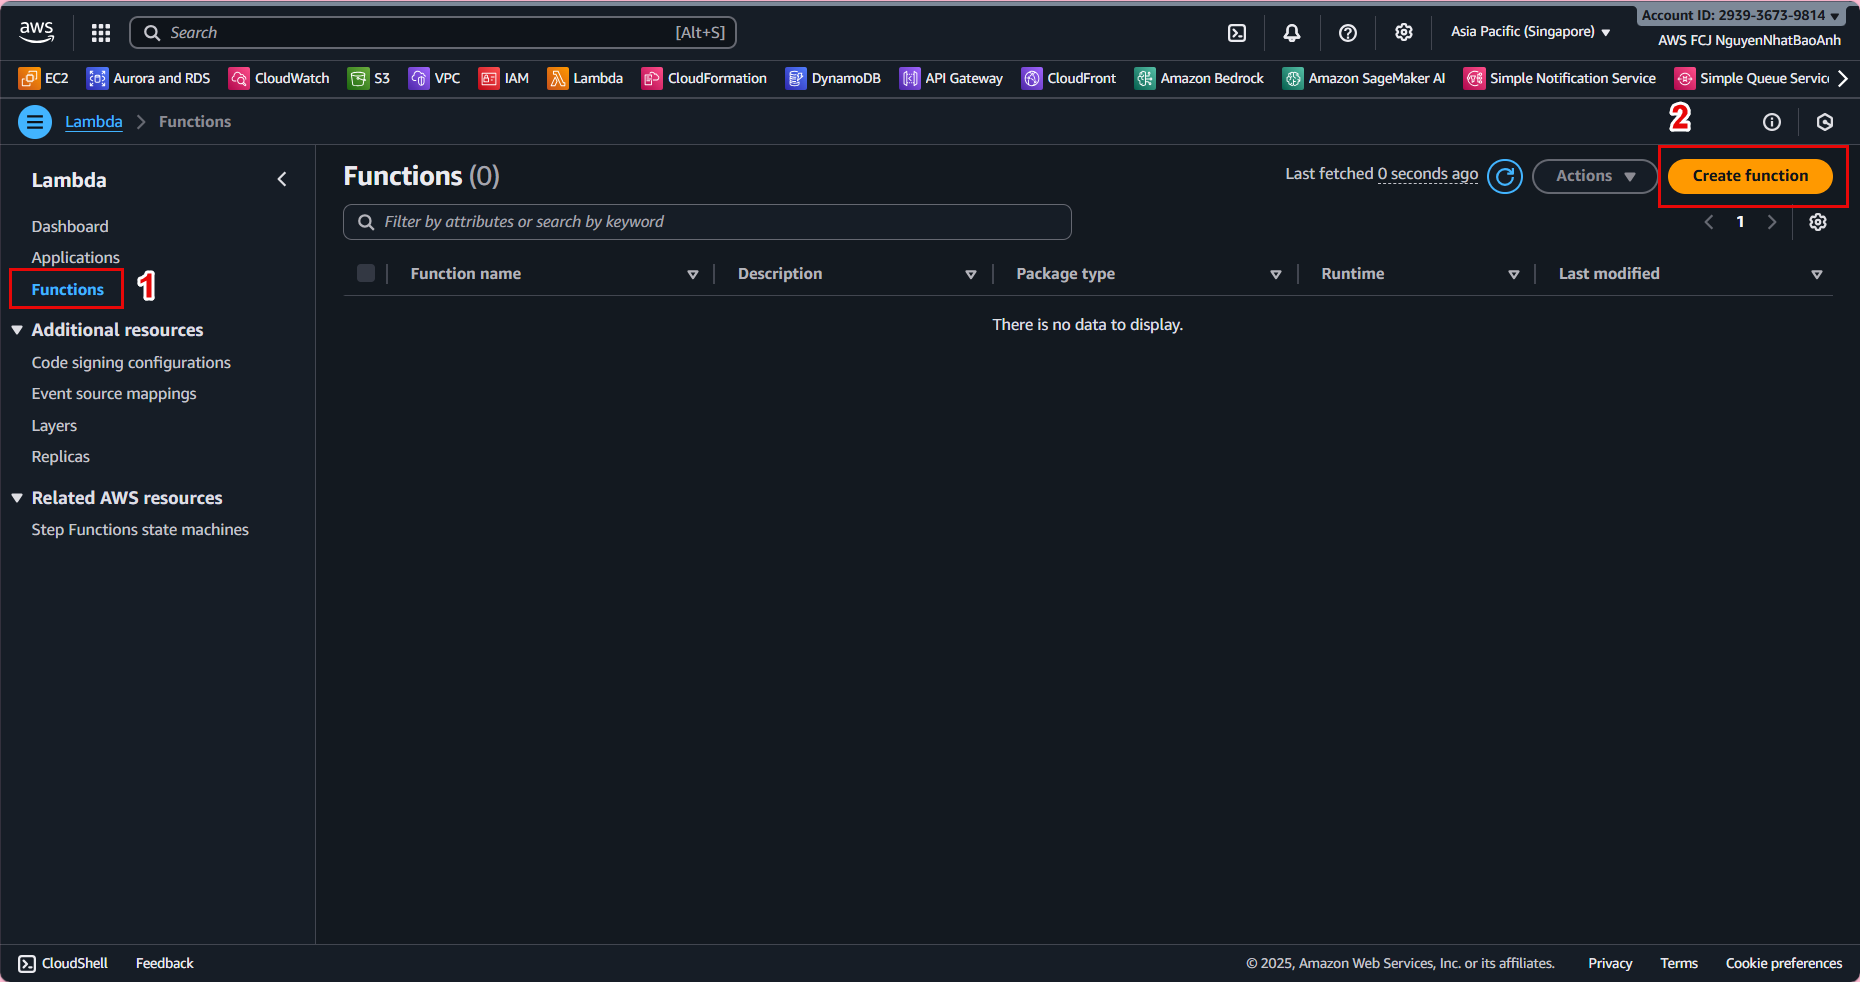Open API Gateway shortcut

click(951, 78)
